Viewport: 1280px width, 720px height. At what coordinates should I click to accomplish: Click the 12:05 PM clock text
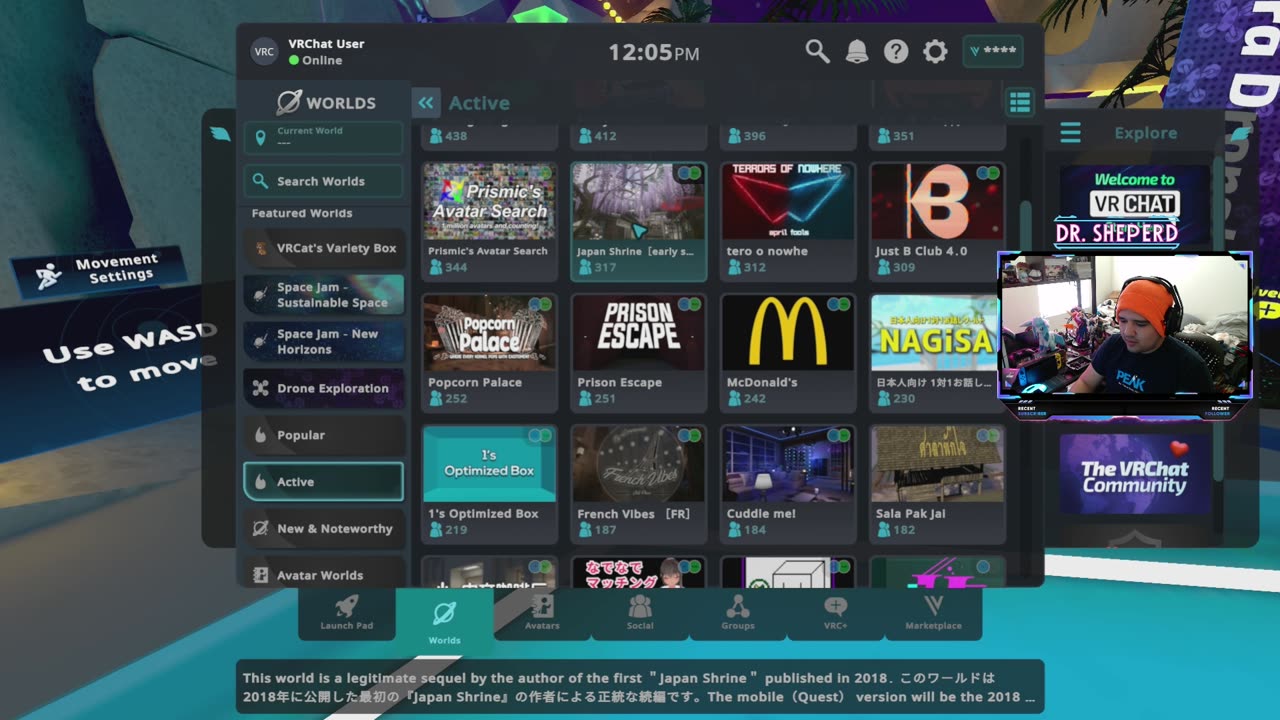tap(654, 52)
